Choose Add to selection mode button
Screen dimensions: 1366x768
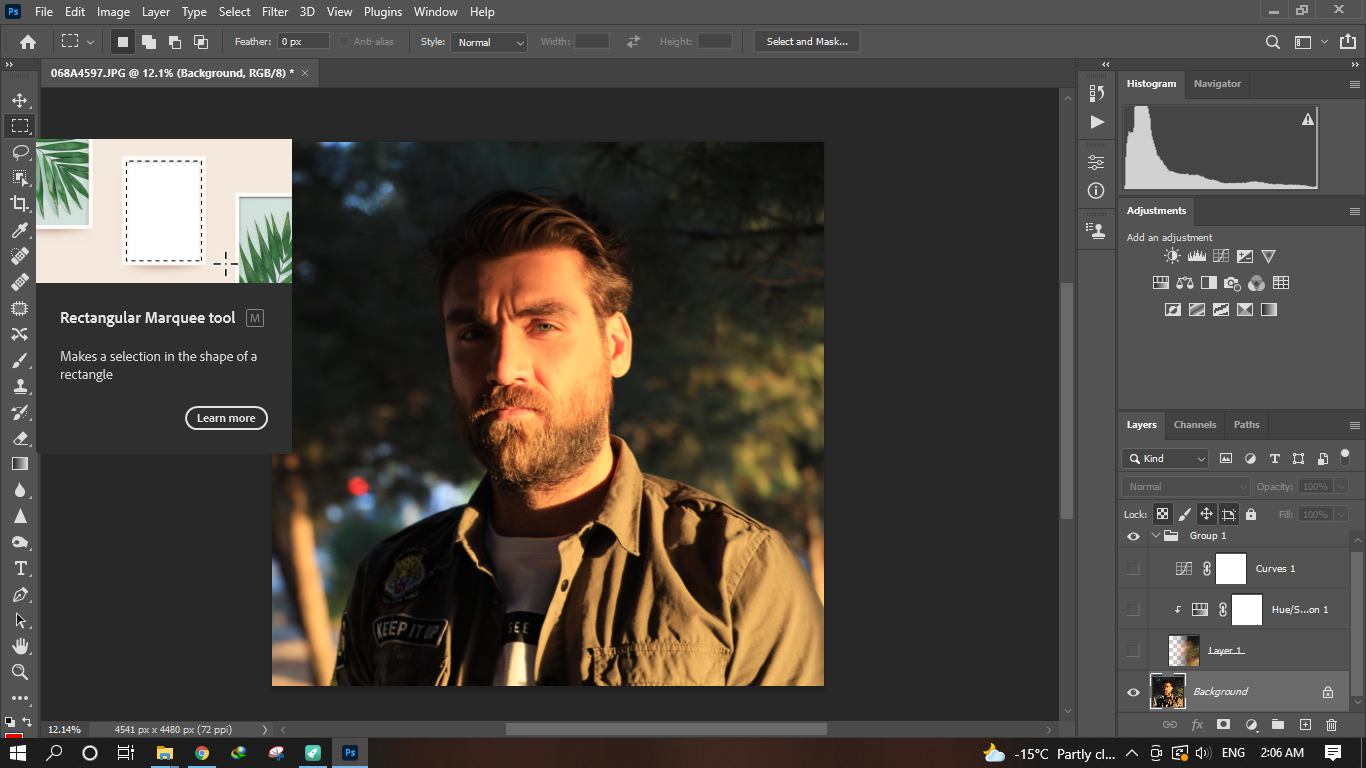coord(148,42)
